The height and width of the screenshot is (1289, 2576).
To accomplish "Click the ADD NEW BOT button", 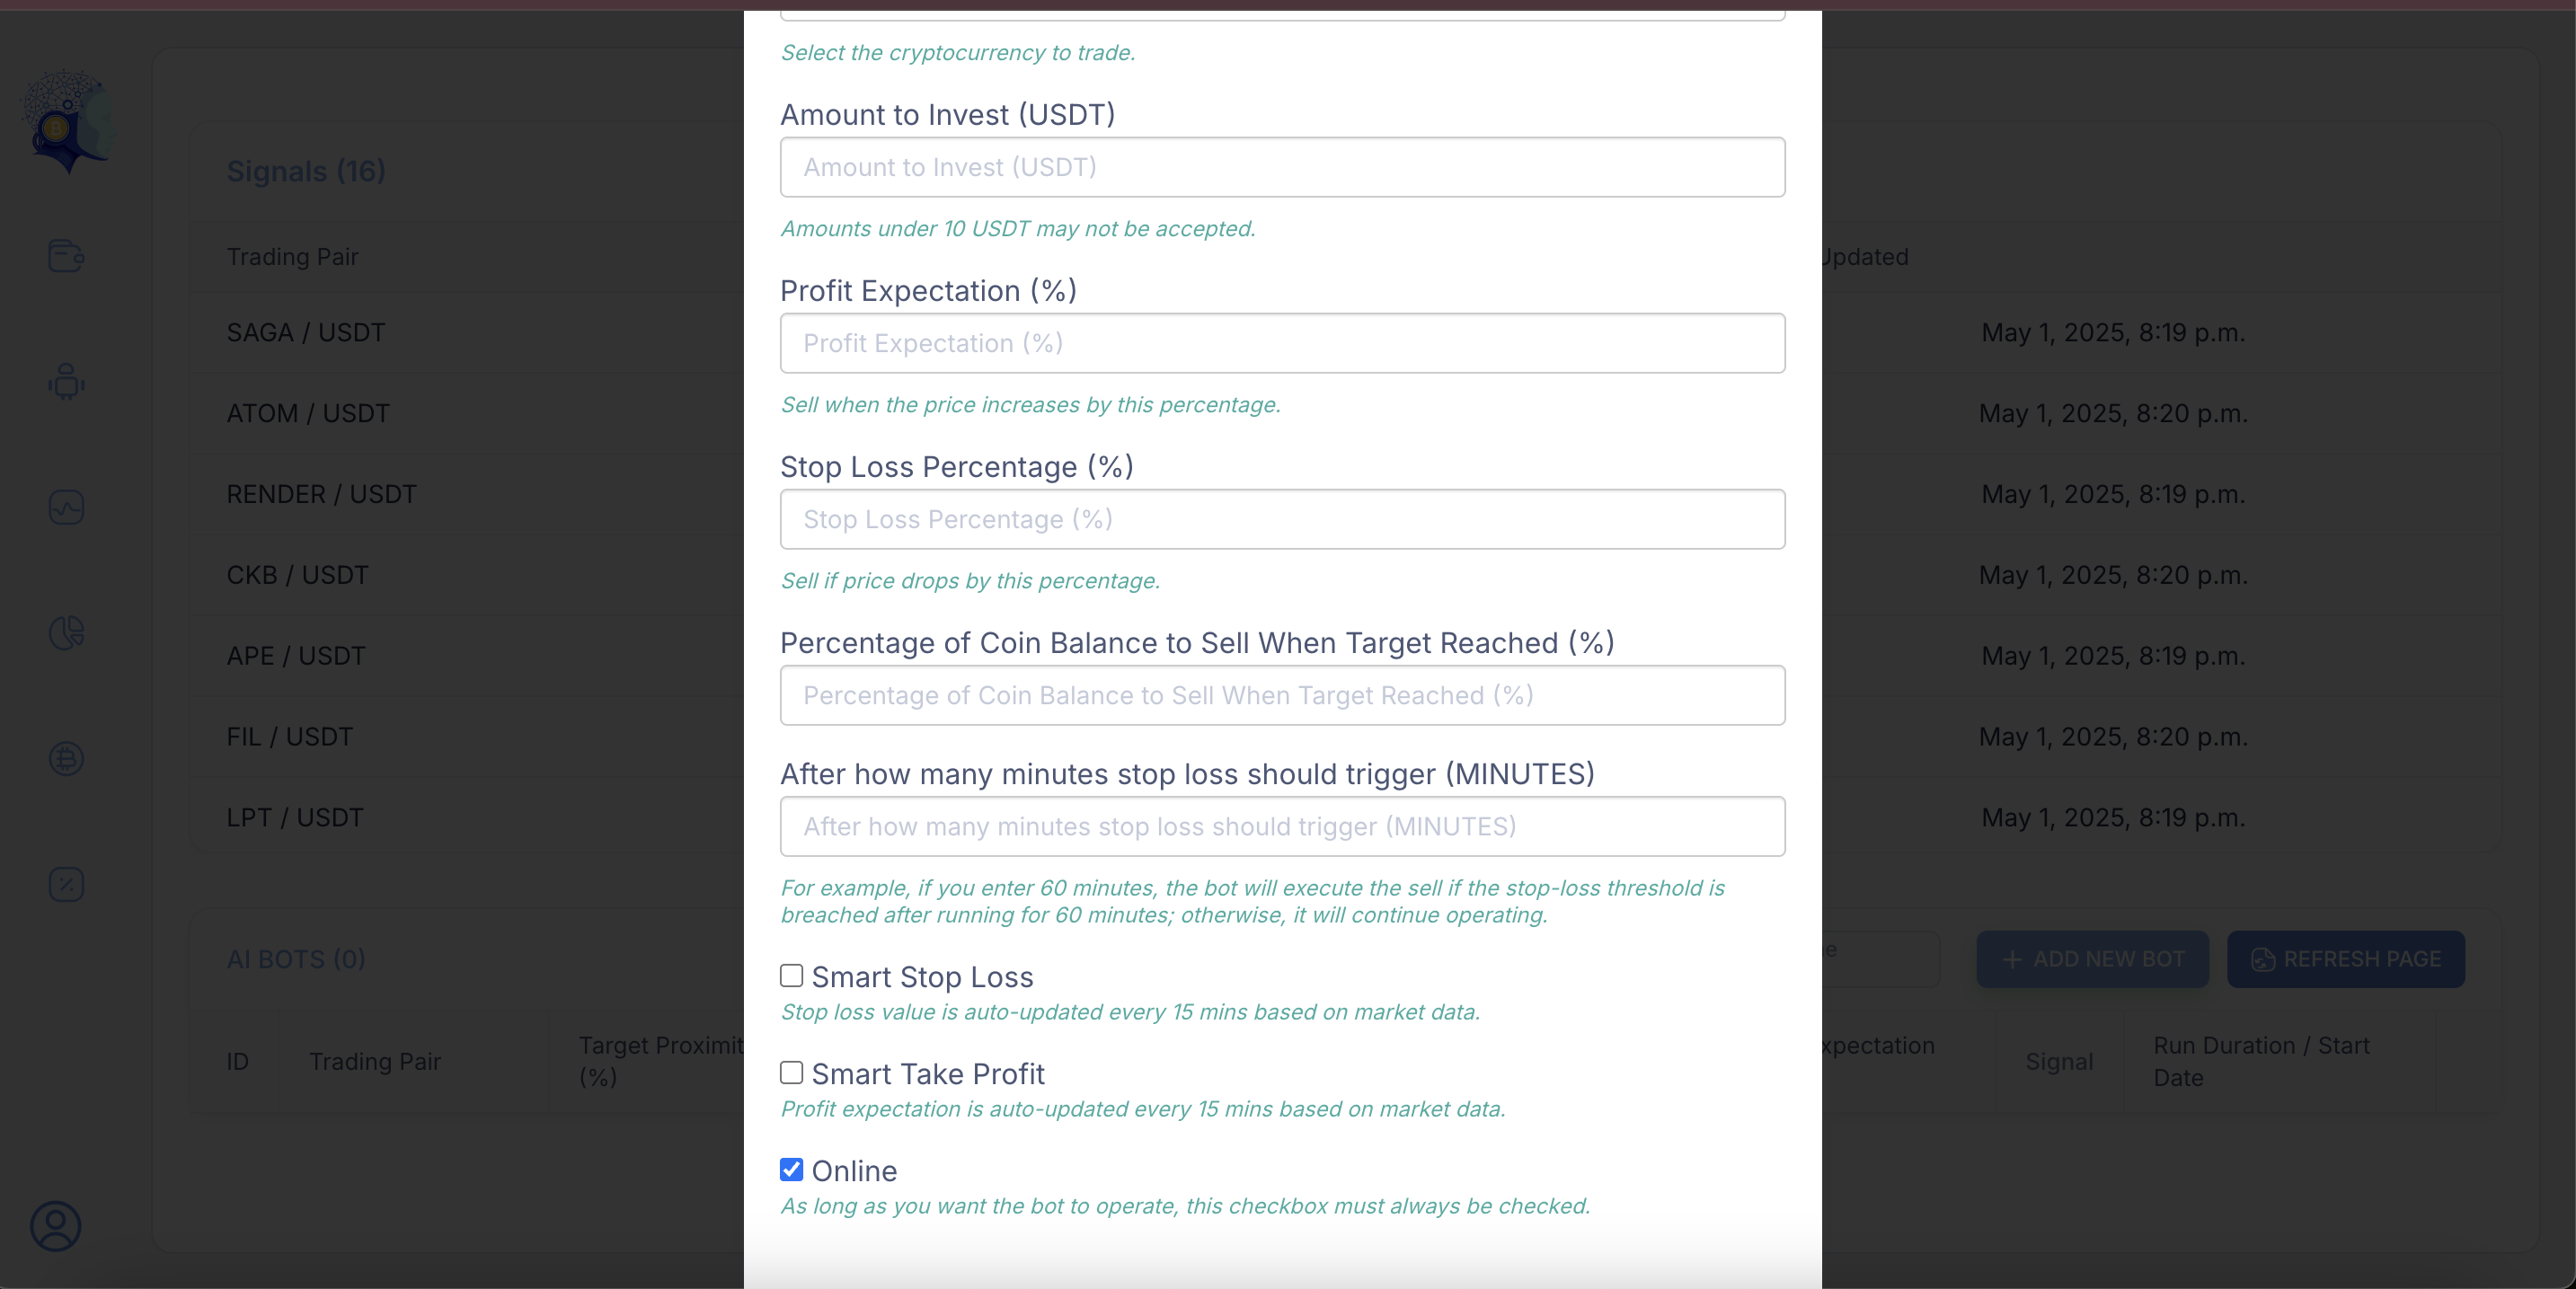I will coord(2092,959).
